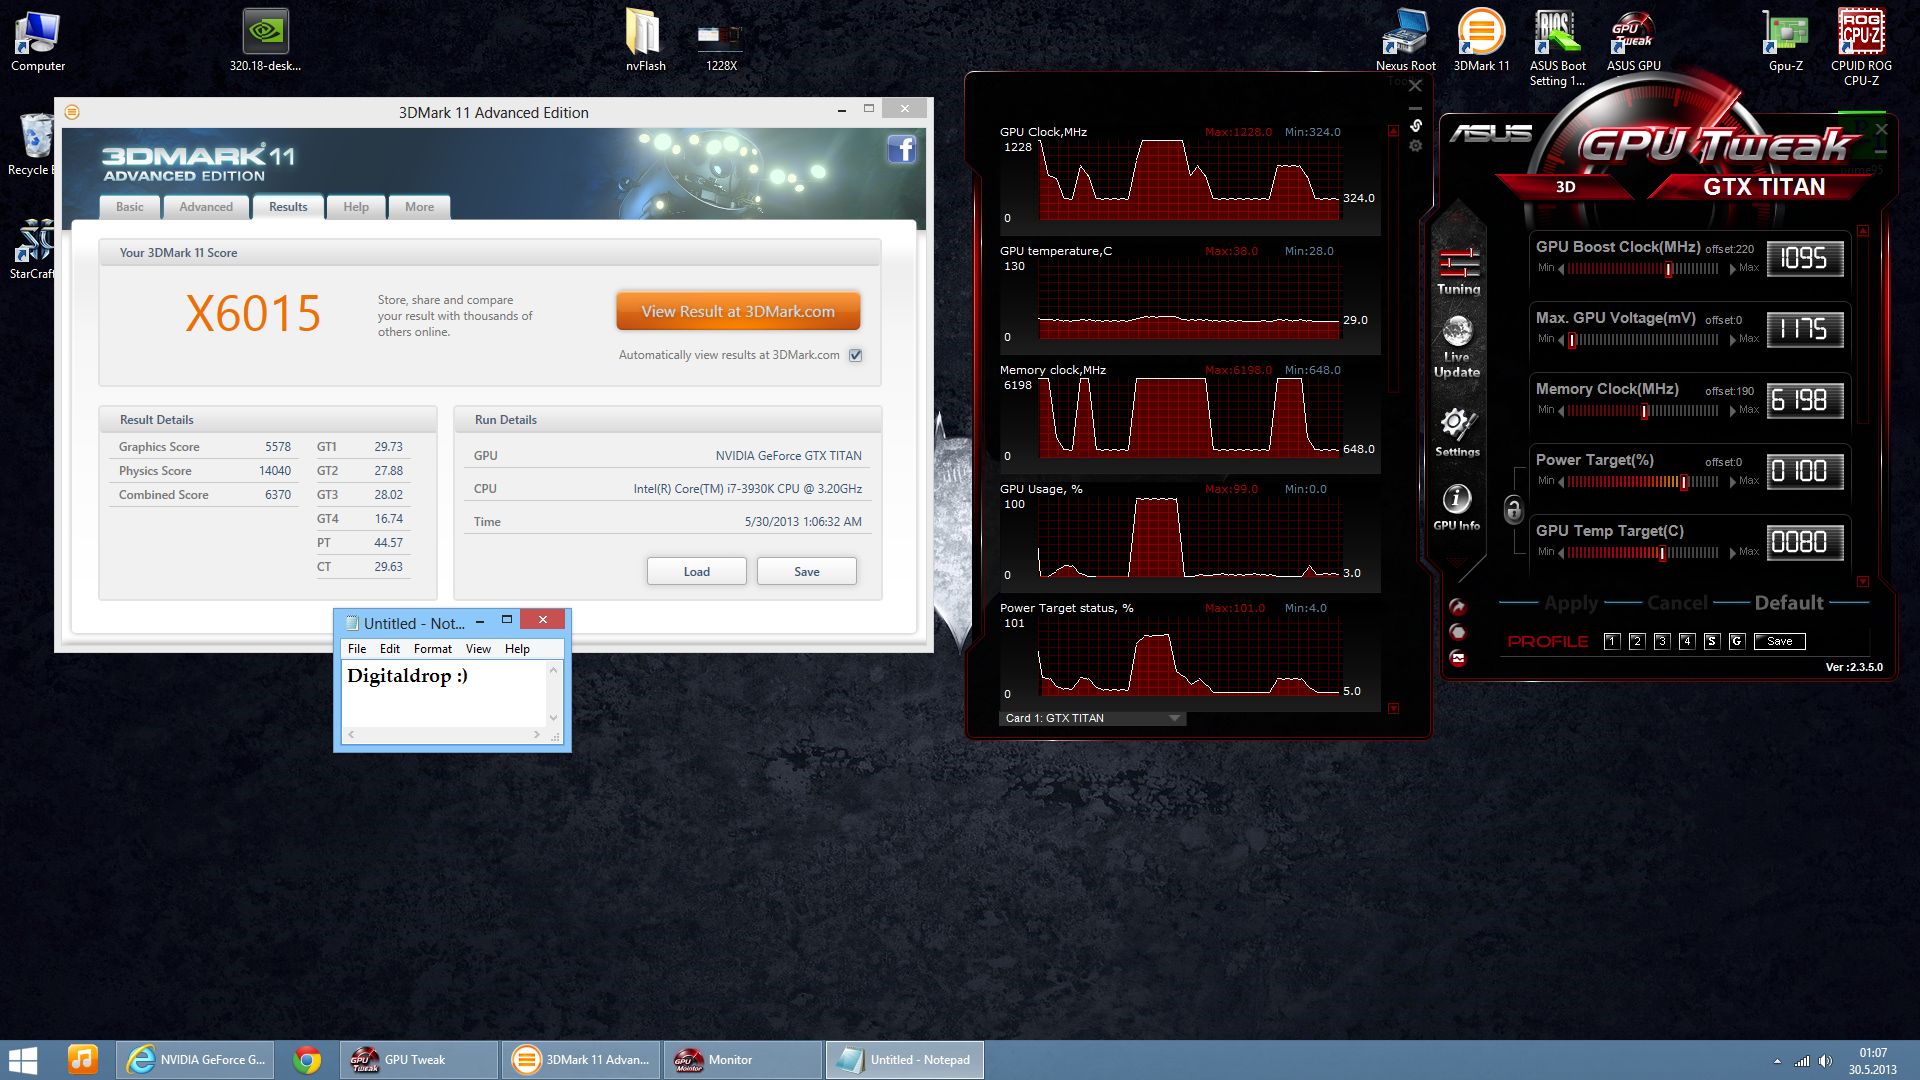
Task: Decrease Memory Clock with Min arrow
Action: point(1561,411)
